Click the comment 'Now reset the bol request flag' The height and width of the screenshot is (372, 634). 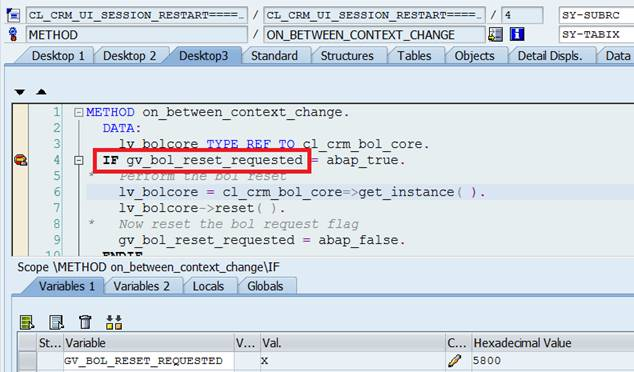click(239, 224)
